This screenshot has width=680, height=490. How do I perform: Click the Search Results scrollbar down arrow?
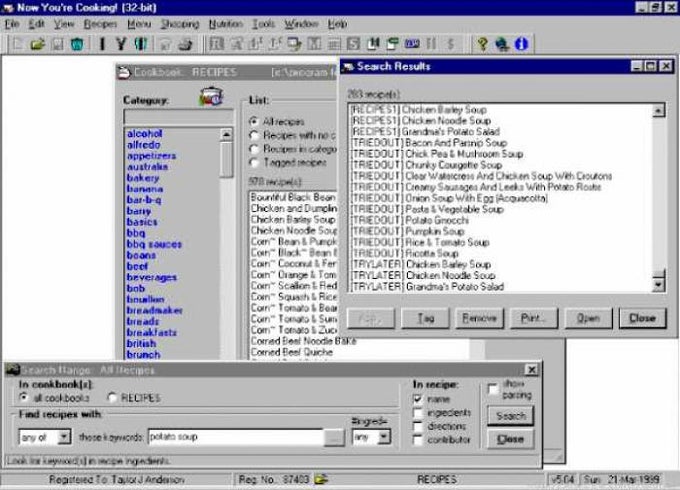(658, 285)
